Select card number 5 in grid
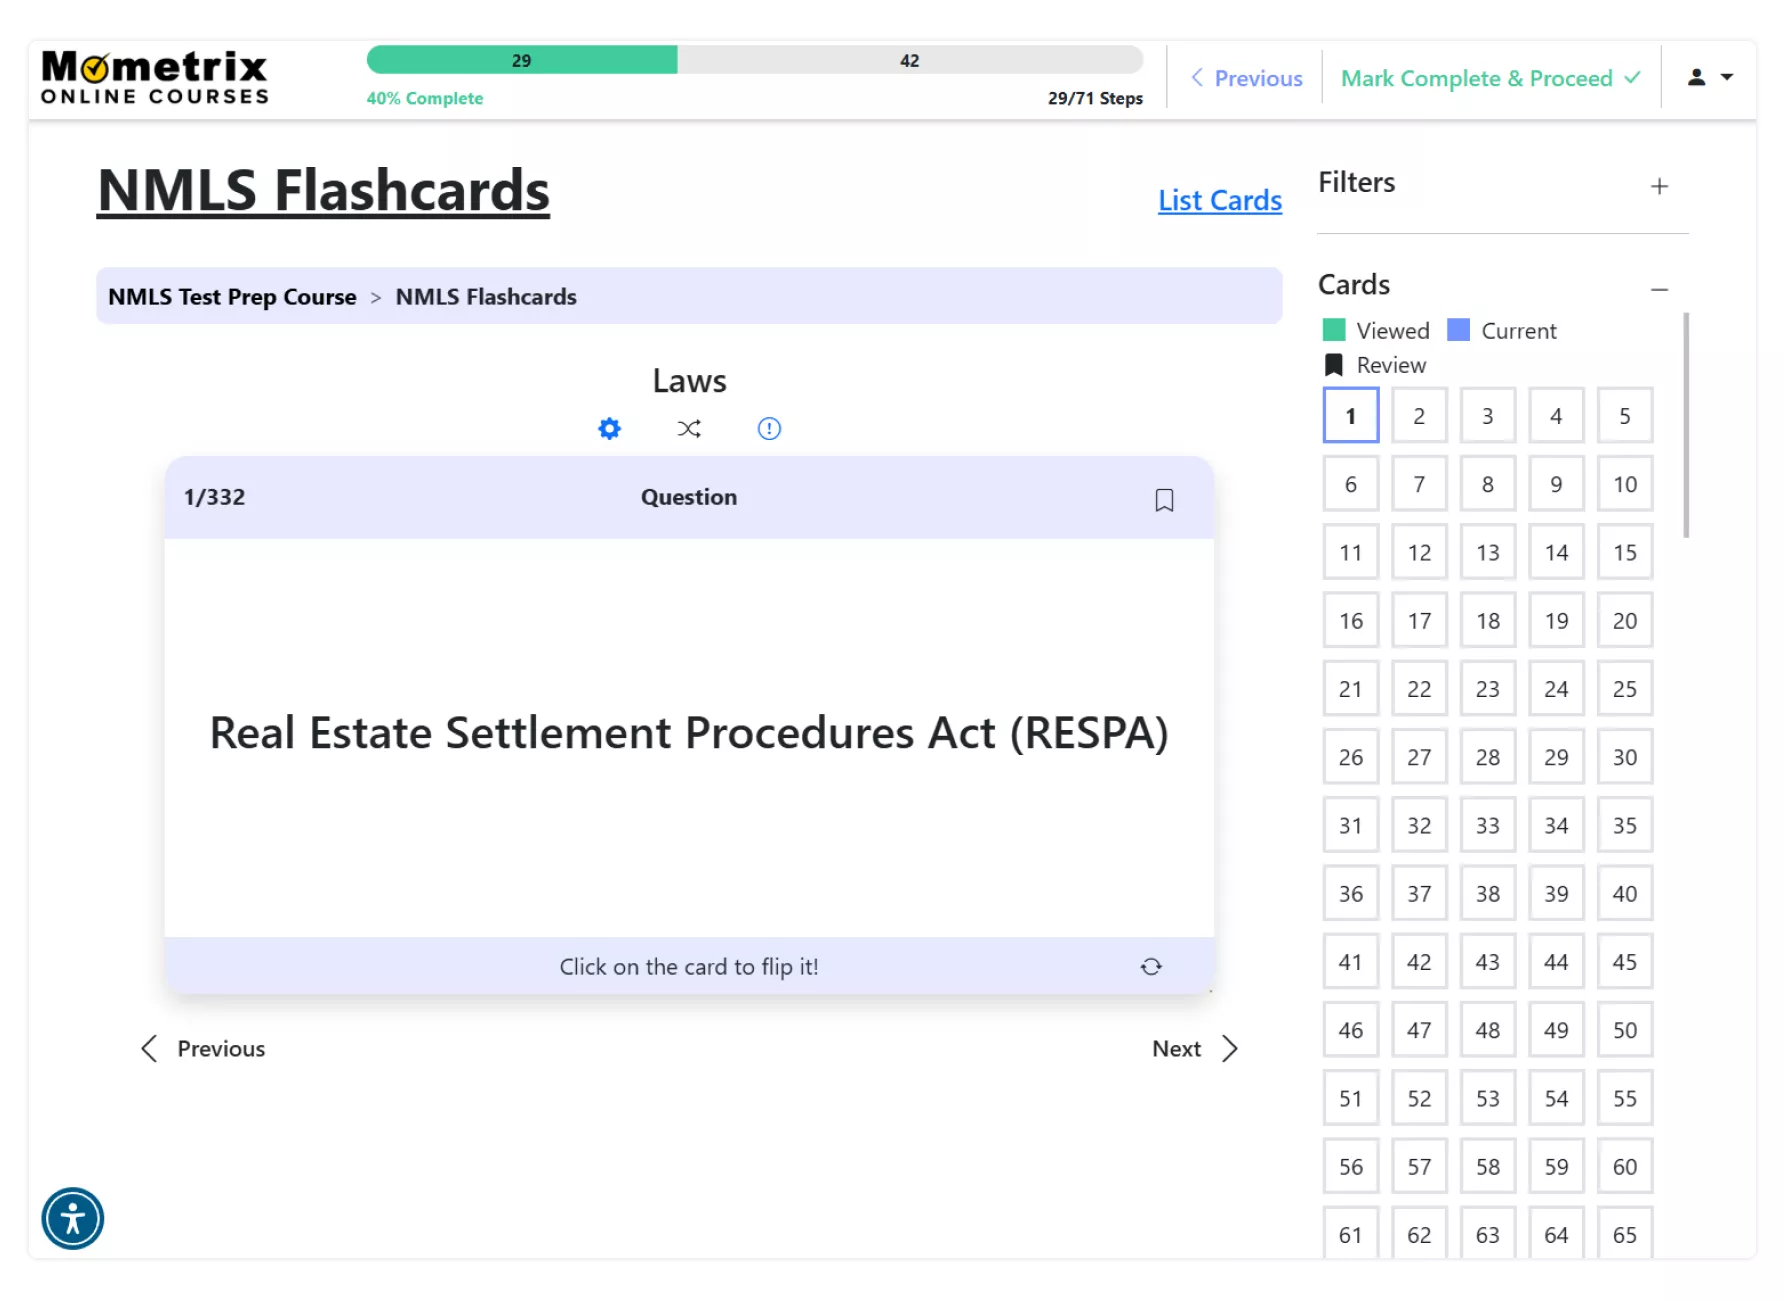Image resolution: width=1784 pixels, height=1300 pixels. click(x=1624, y=416)
